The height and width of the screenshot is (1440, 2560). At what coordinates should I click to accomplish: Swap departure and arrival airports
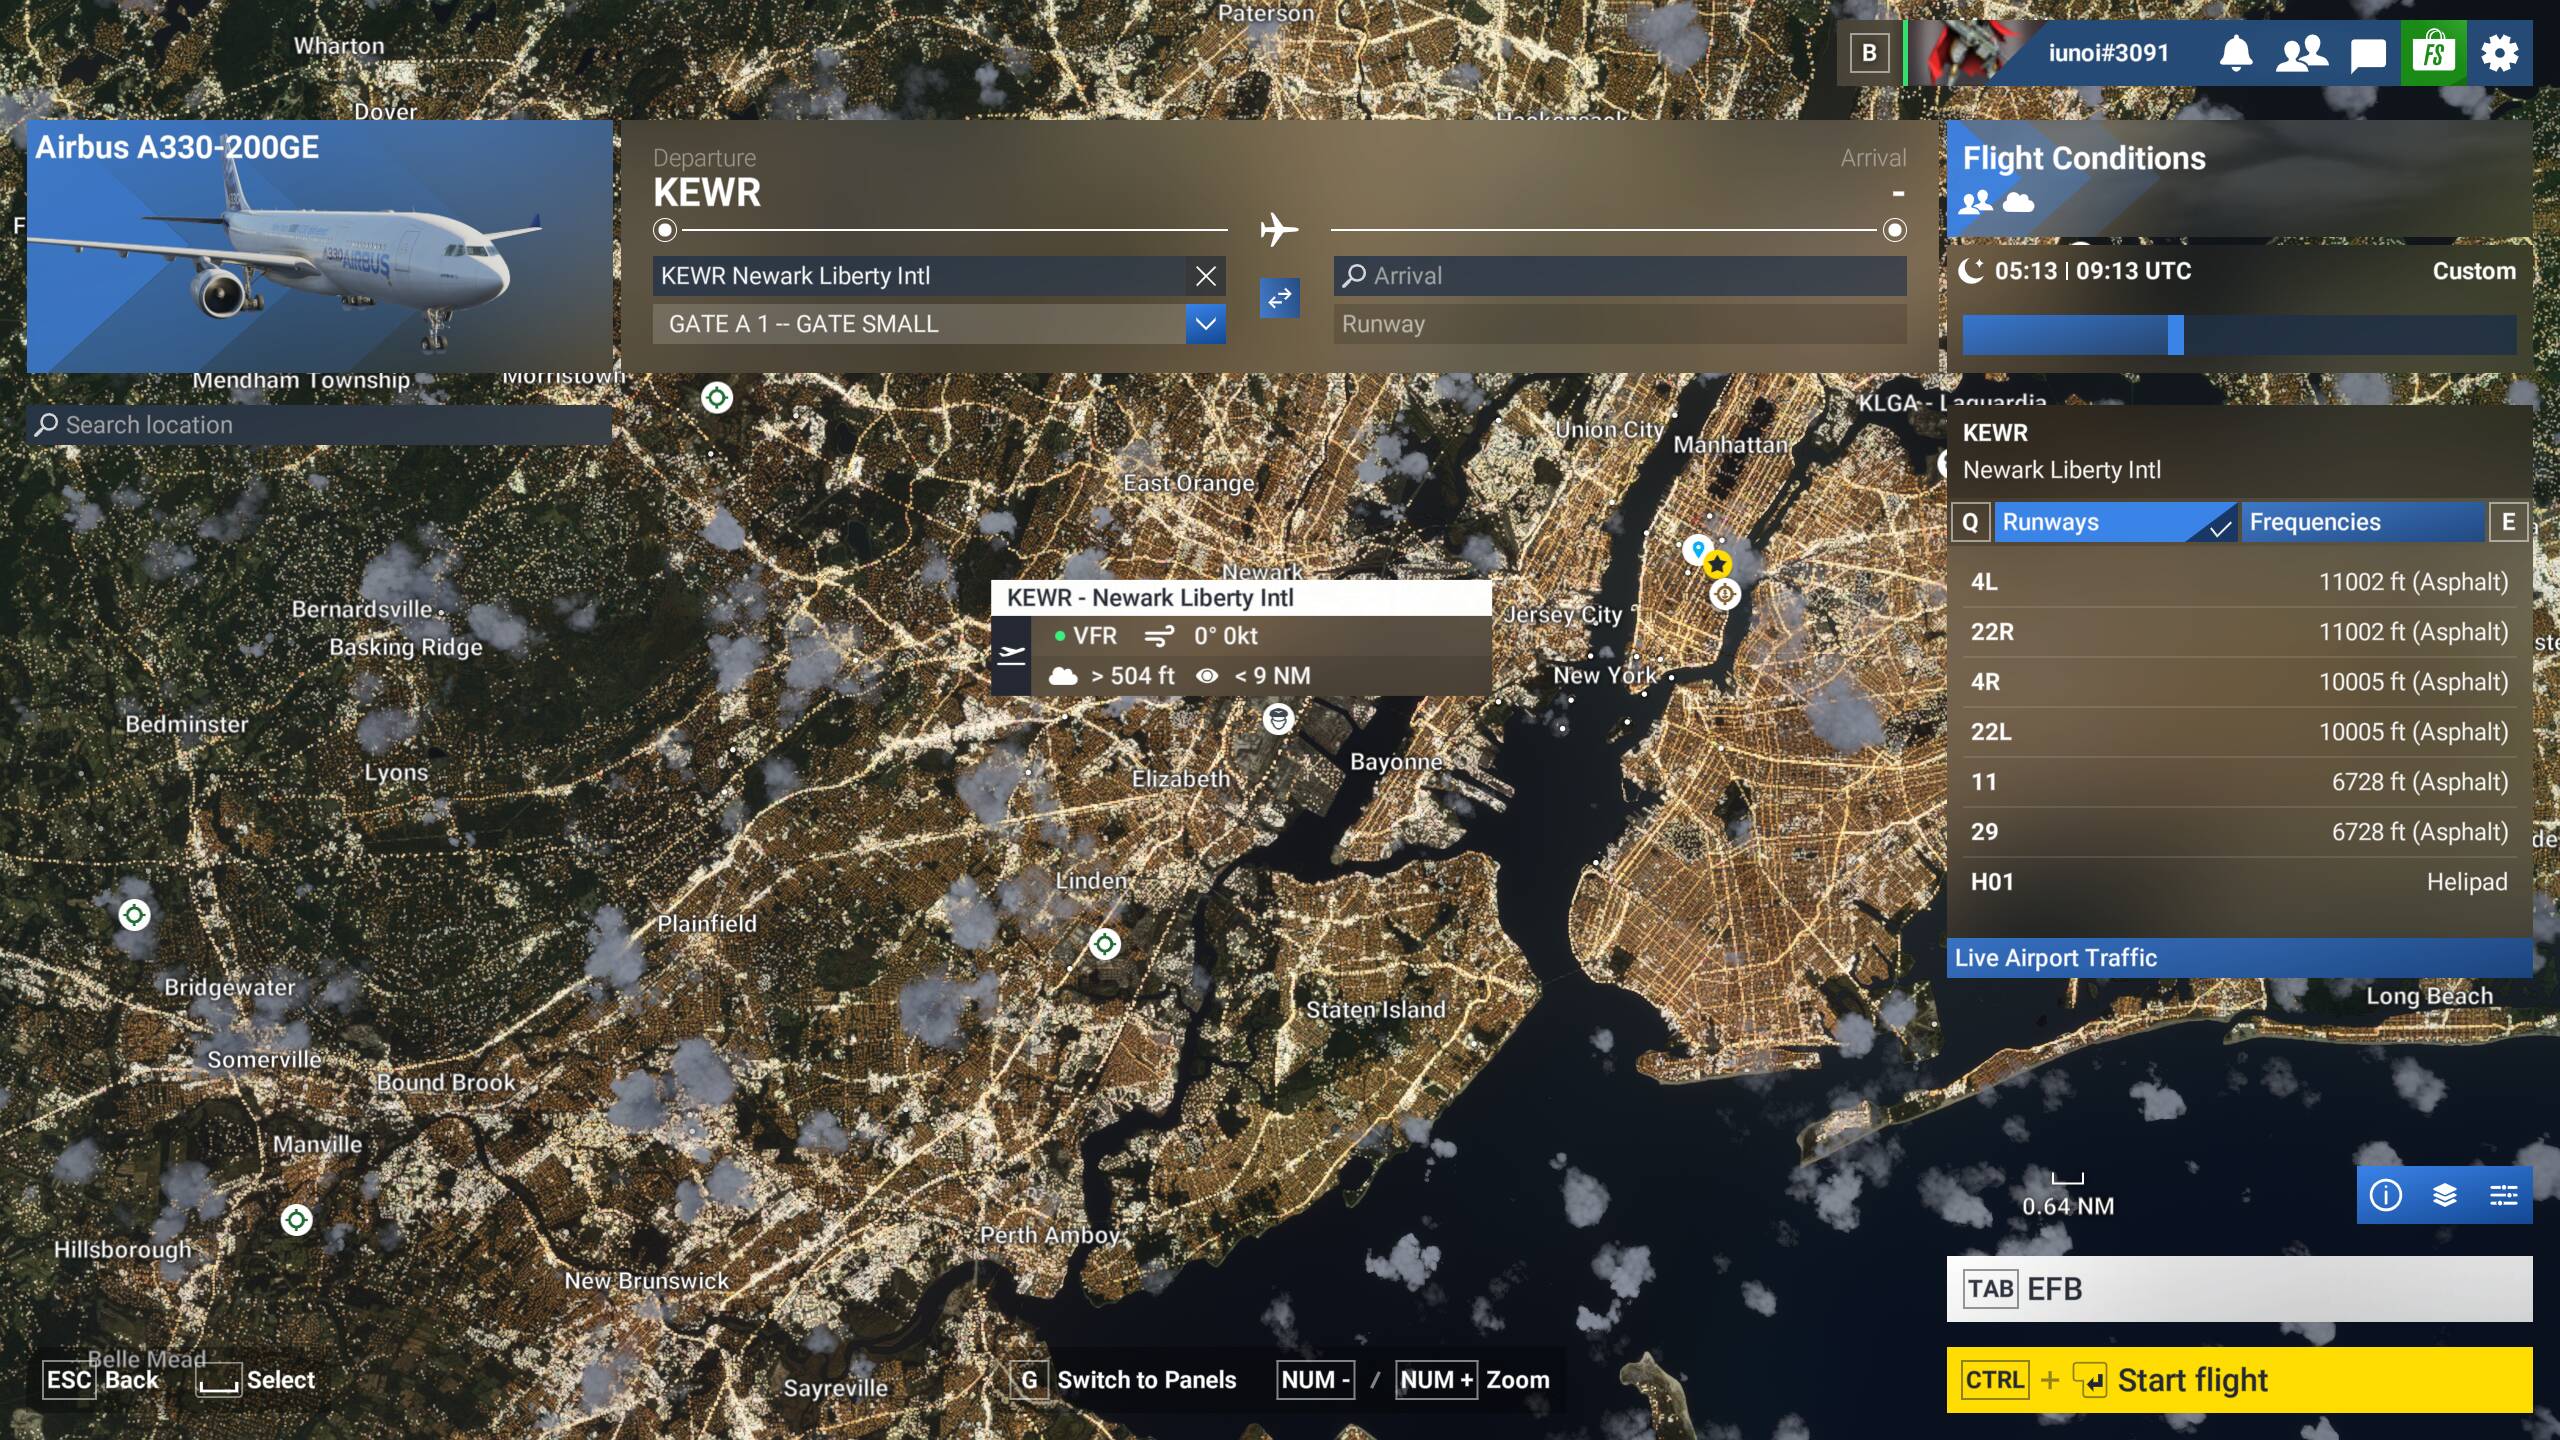1279,298
